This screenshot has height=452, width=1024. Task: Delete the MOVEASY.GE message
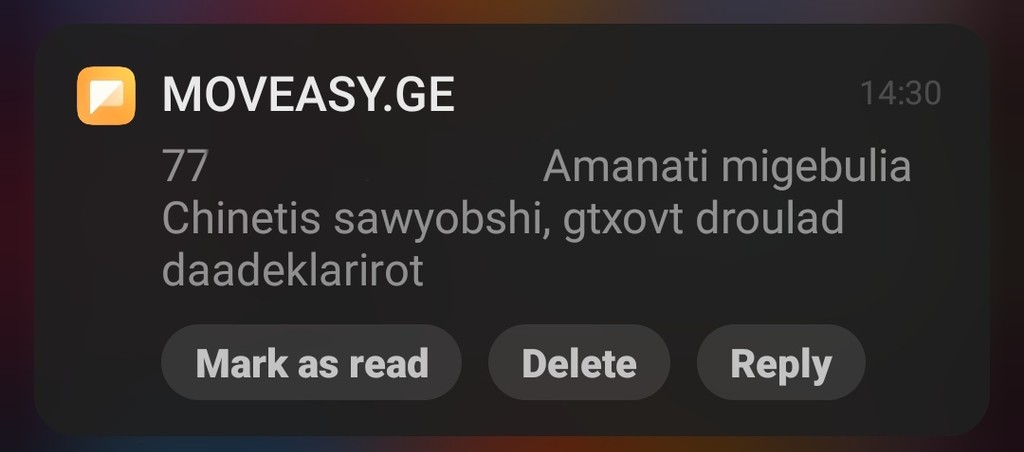point(579,363)
